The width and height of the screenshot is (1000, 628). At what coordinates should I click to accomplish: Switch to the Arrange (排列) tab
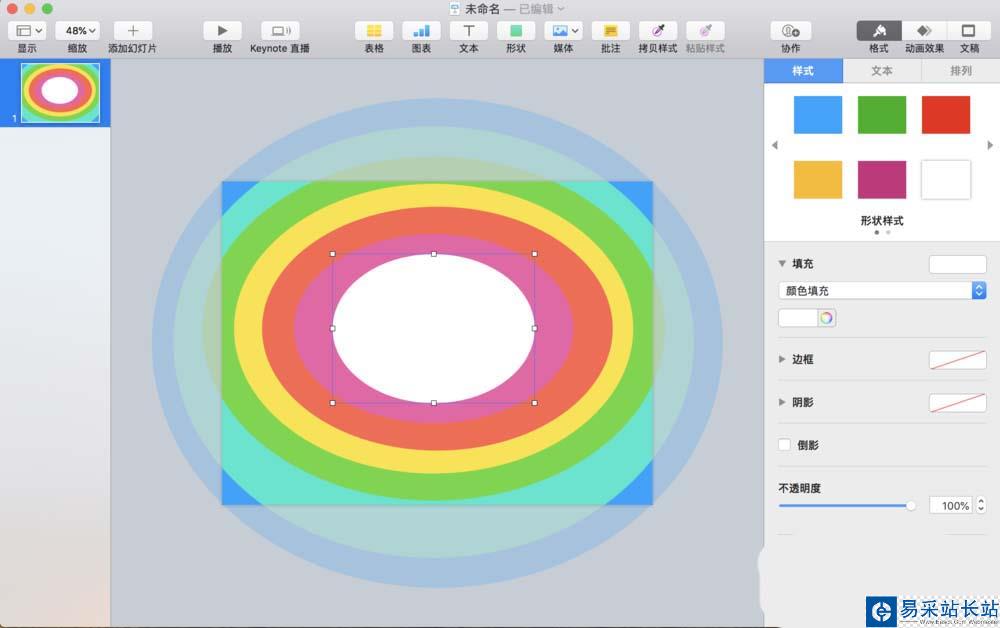click(x=961, y=71)
